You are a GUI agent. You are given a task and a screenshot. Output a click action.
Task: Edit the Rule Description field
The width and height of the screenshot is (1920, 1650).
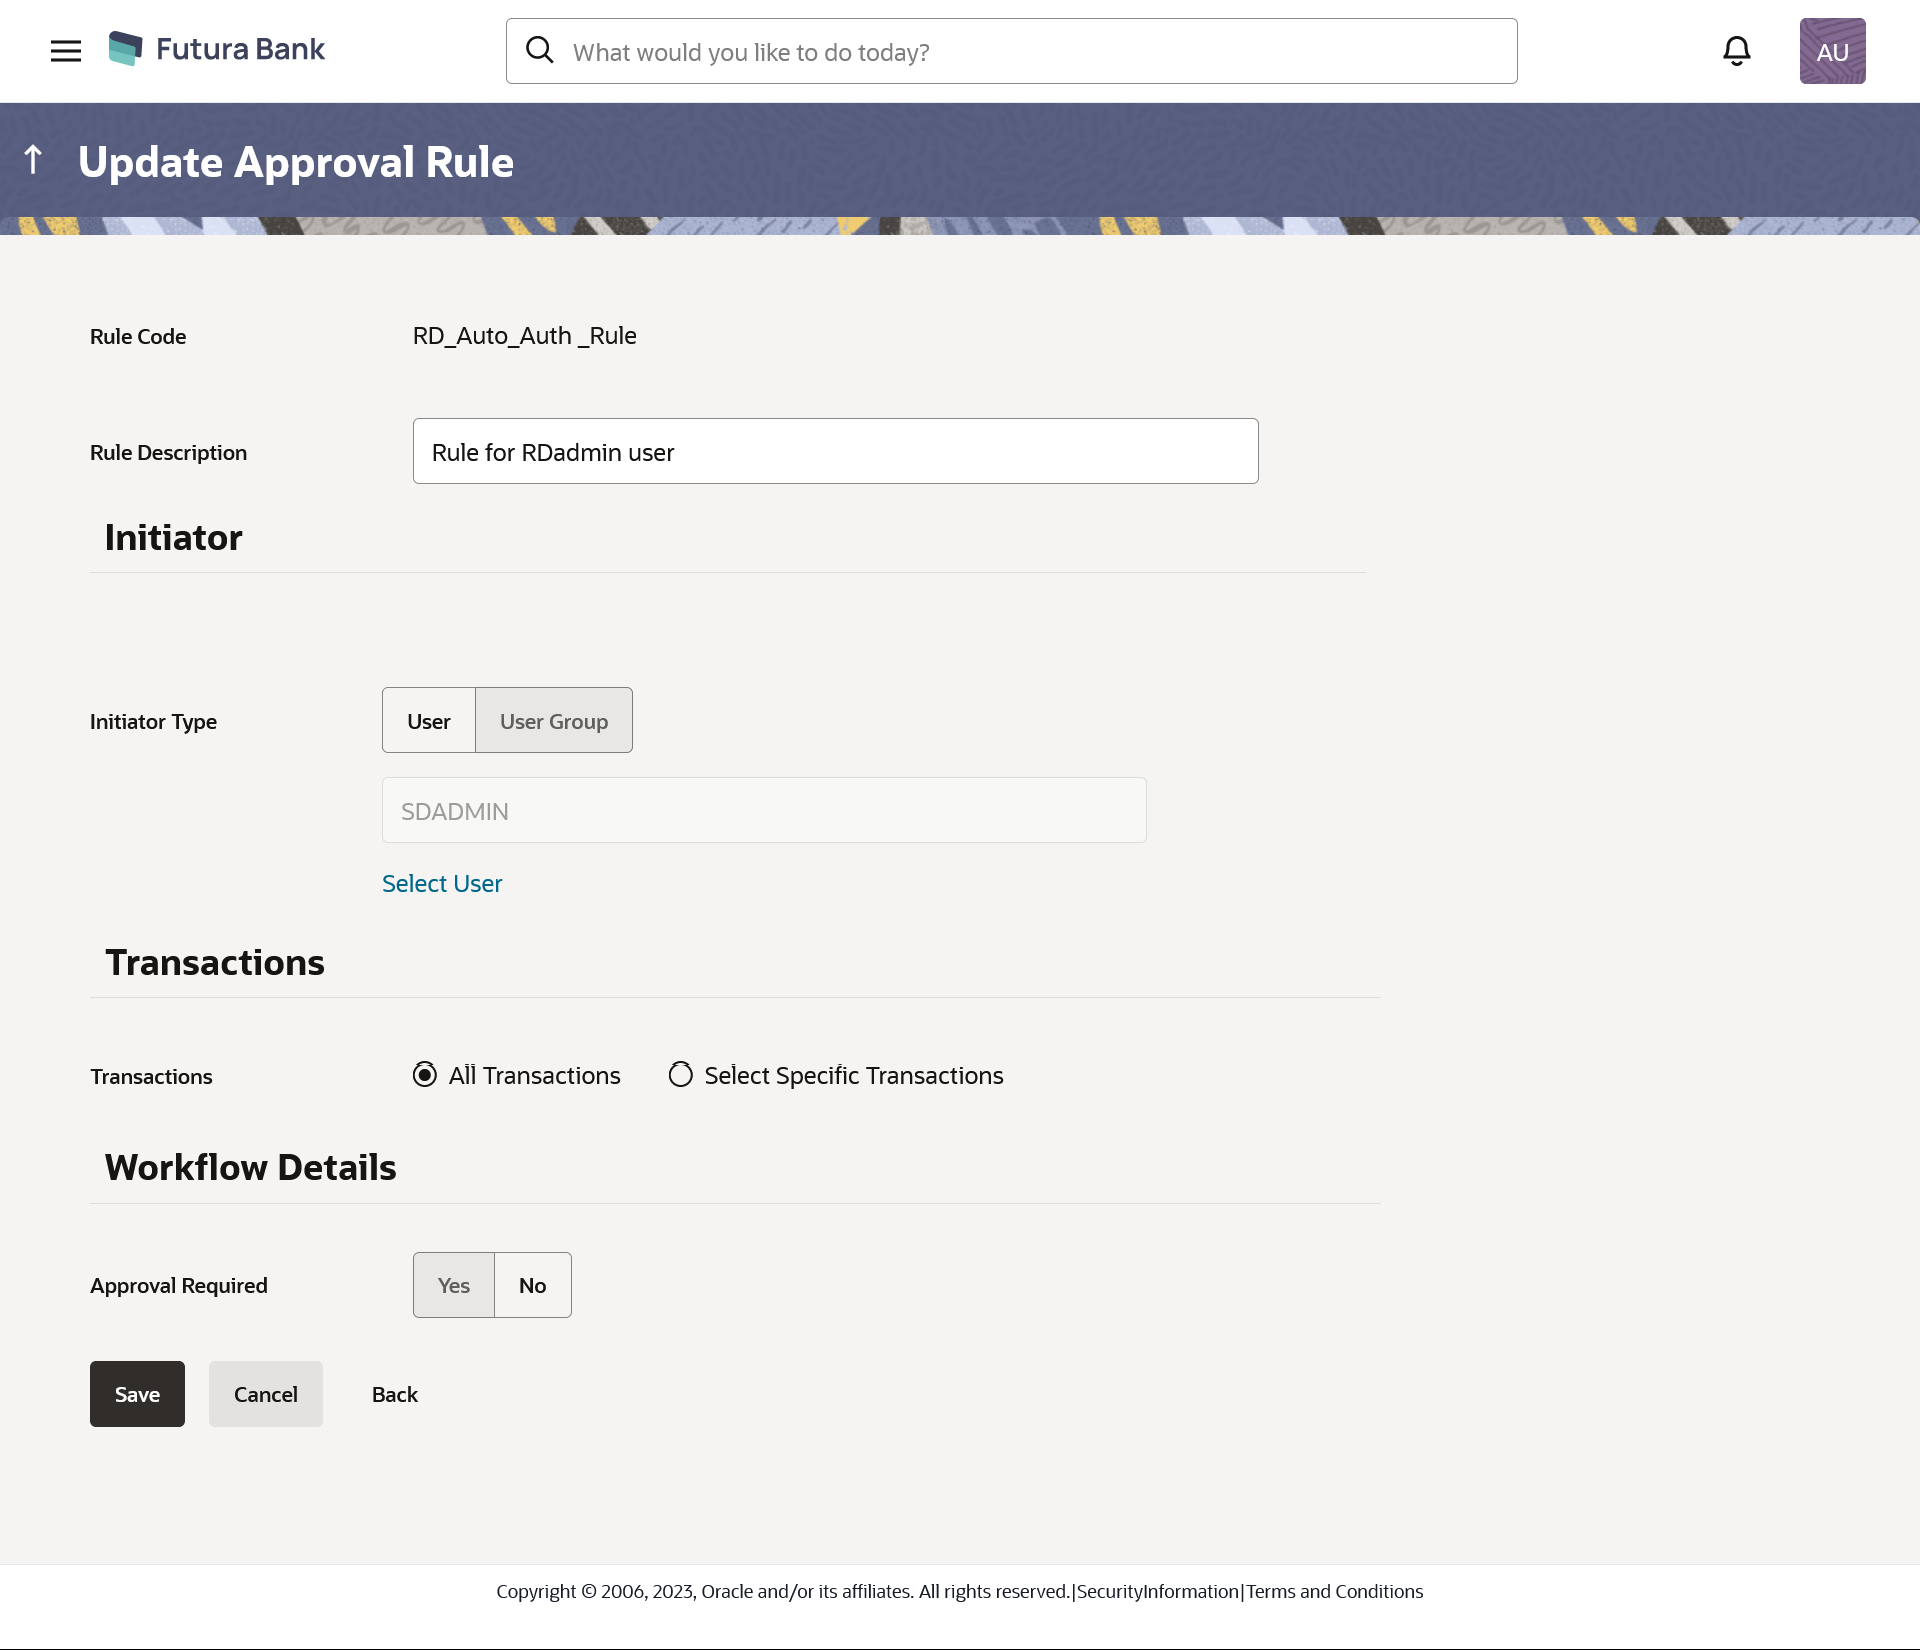tap(835, 452)
